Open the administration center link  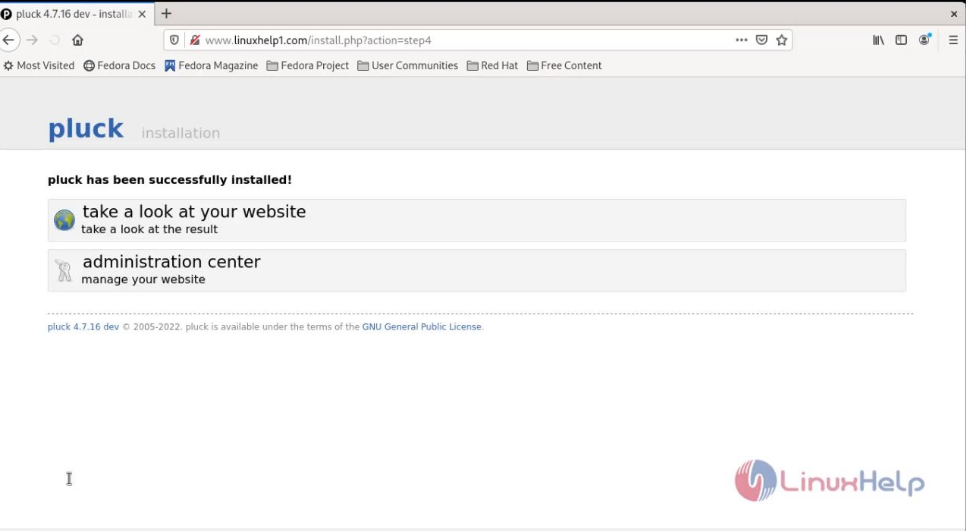pyautogui.click(x=171, y=262)
